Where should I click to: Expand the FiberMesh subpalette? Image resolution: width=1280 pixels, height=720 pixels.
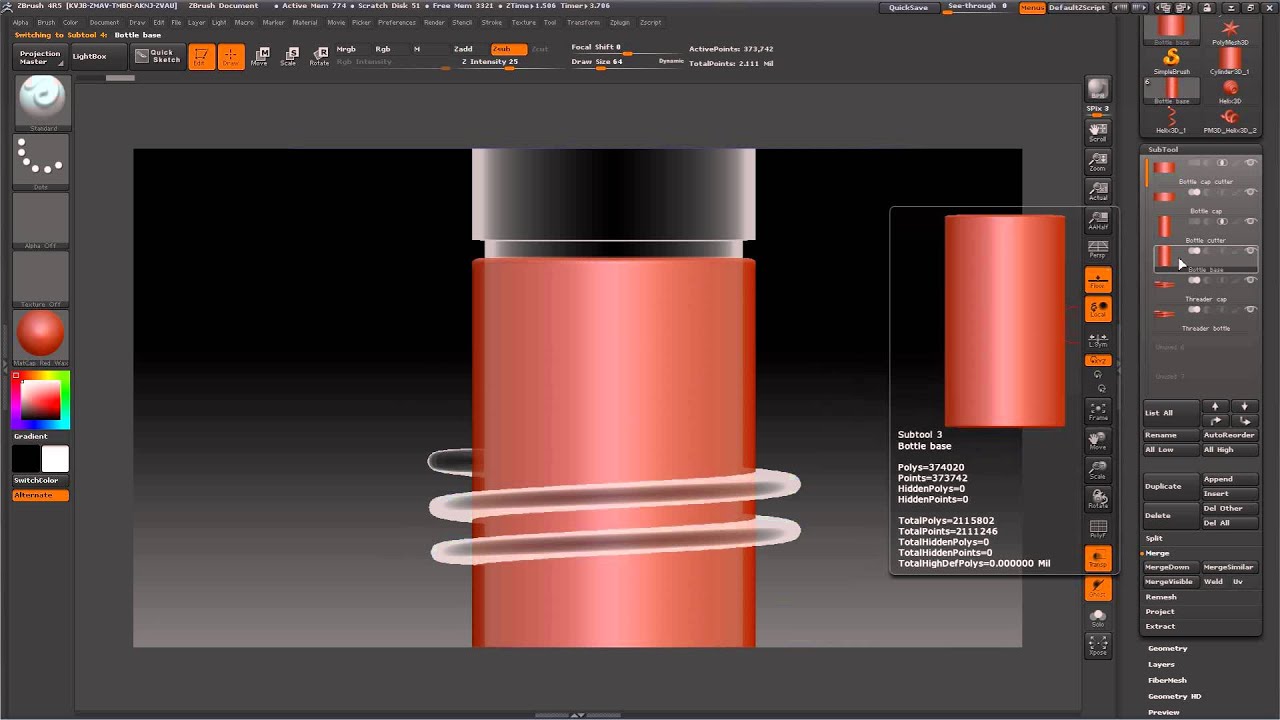pyautogui.click(x=1167, y=680)
